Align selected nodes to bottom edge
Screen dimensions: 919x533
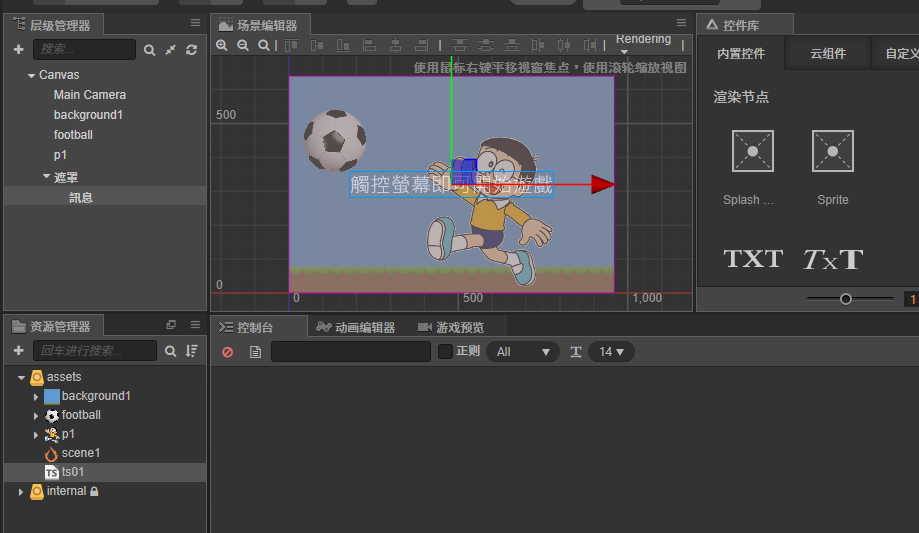[x=343, y=45]
